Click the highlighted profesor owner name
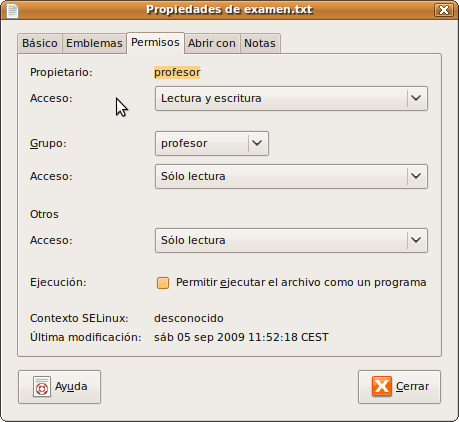 [x=177, y=72]
